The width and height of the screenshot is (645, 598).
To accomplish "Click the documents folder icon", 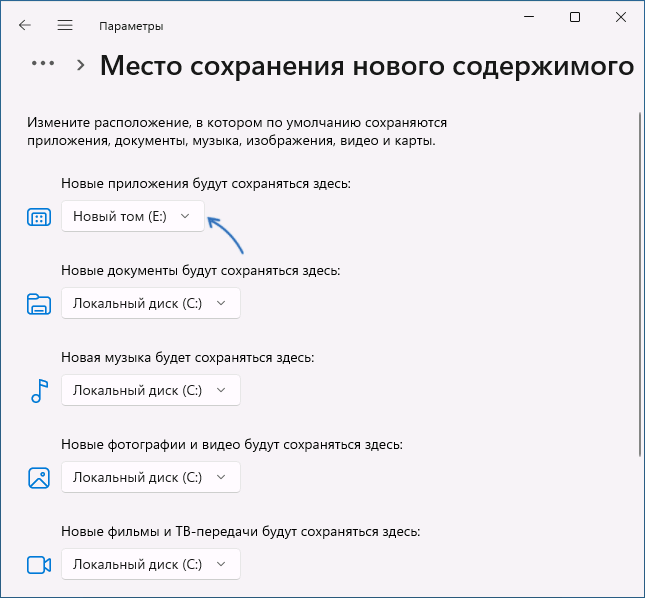I will tap(39, 304).
